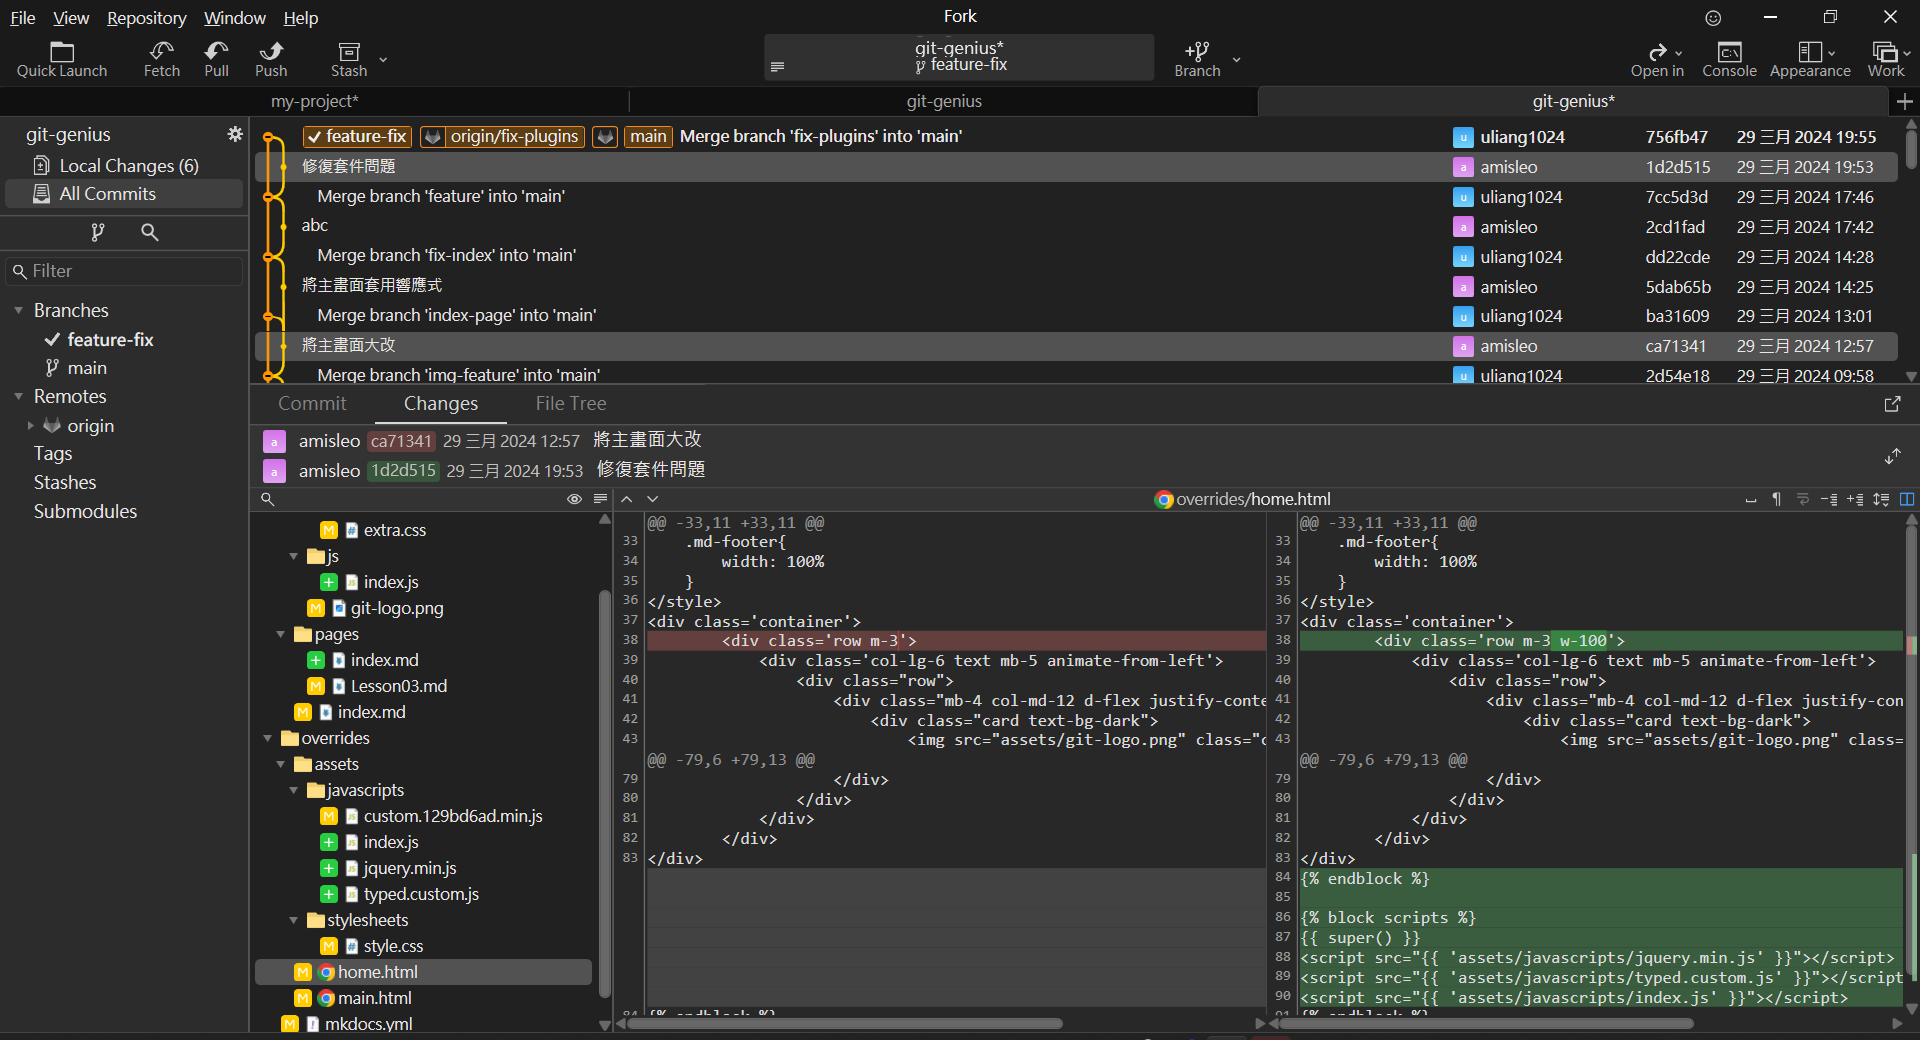Screen dimensions: 1920x1040
Task: Switch to the my-project* tab
Action: click(x=314, y=101)
